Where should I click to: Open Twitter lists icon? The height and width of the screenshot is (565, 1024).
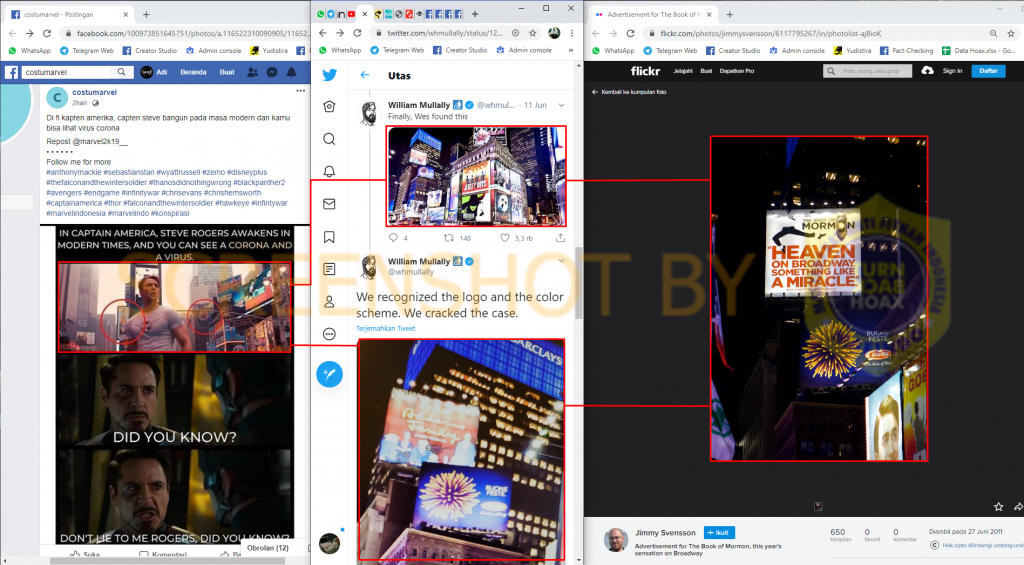tap(329, 269)
